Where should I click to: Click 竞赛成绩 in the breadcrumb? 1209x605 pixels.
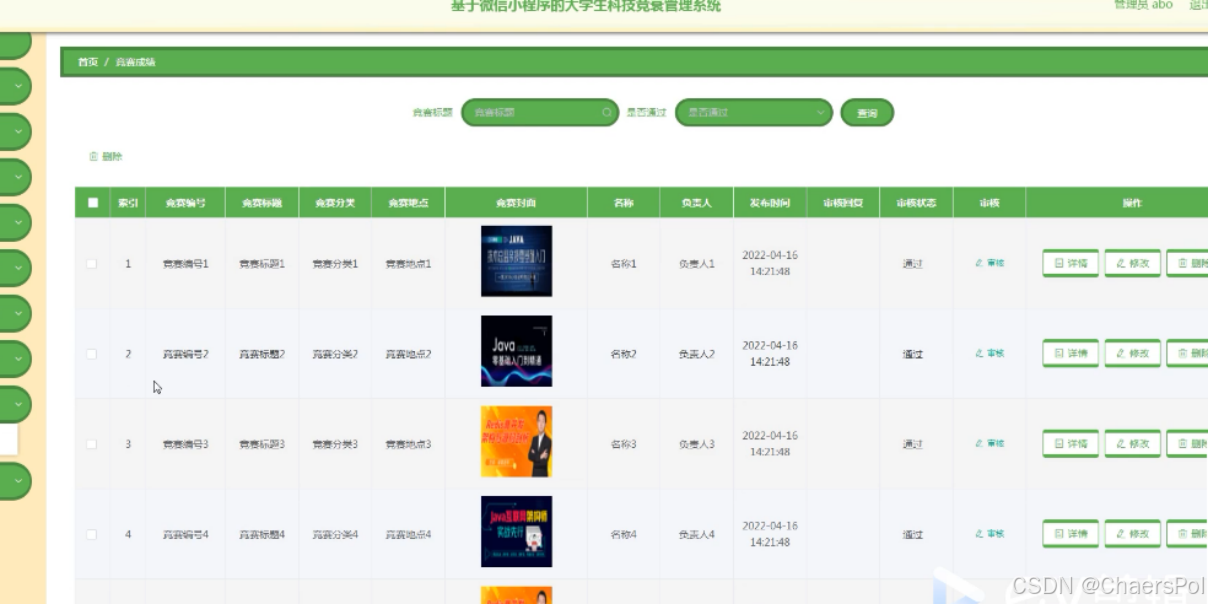coord(135,62)
